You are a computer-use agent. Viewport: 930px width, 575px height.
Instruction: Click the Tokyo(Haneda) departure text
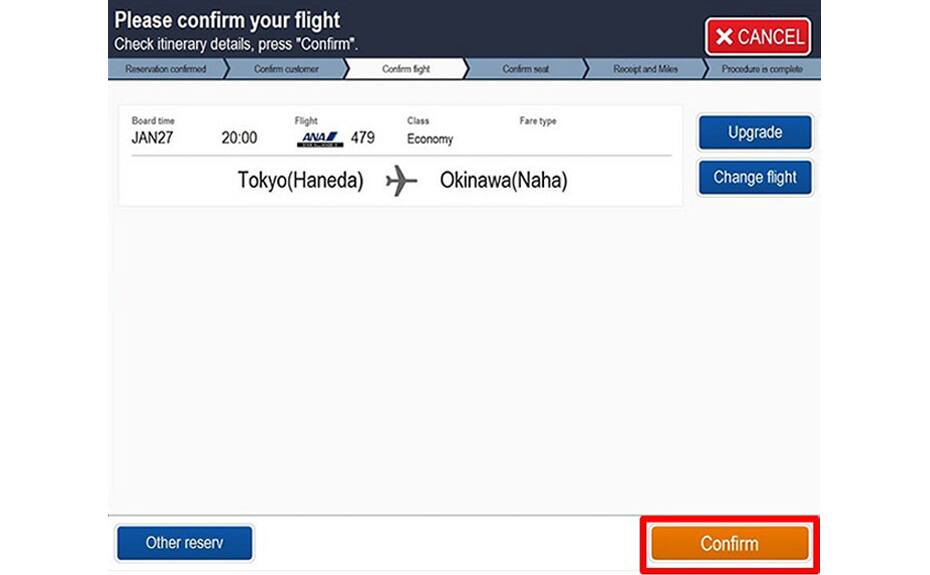[x=301, y=180]
